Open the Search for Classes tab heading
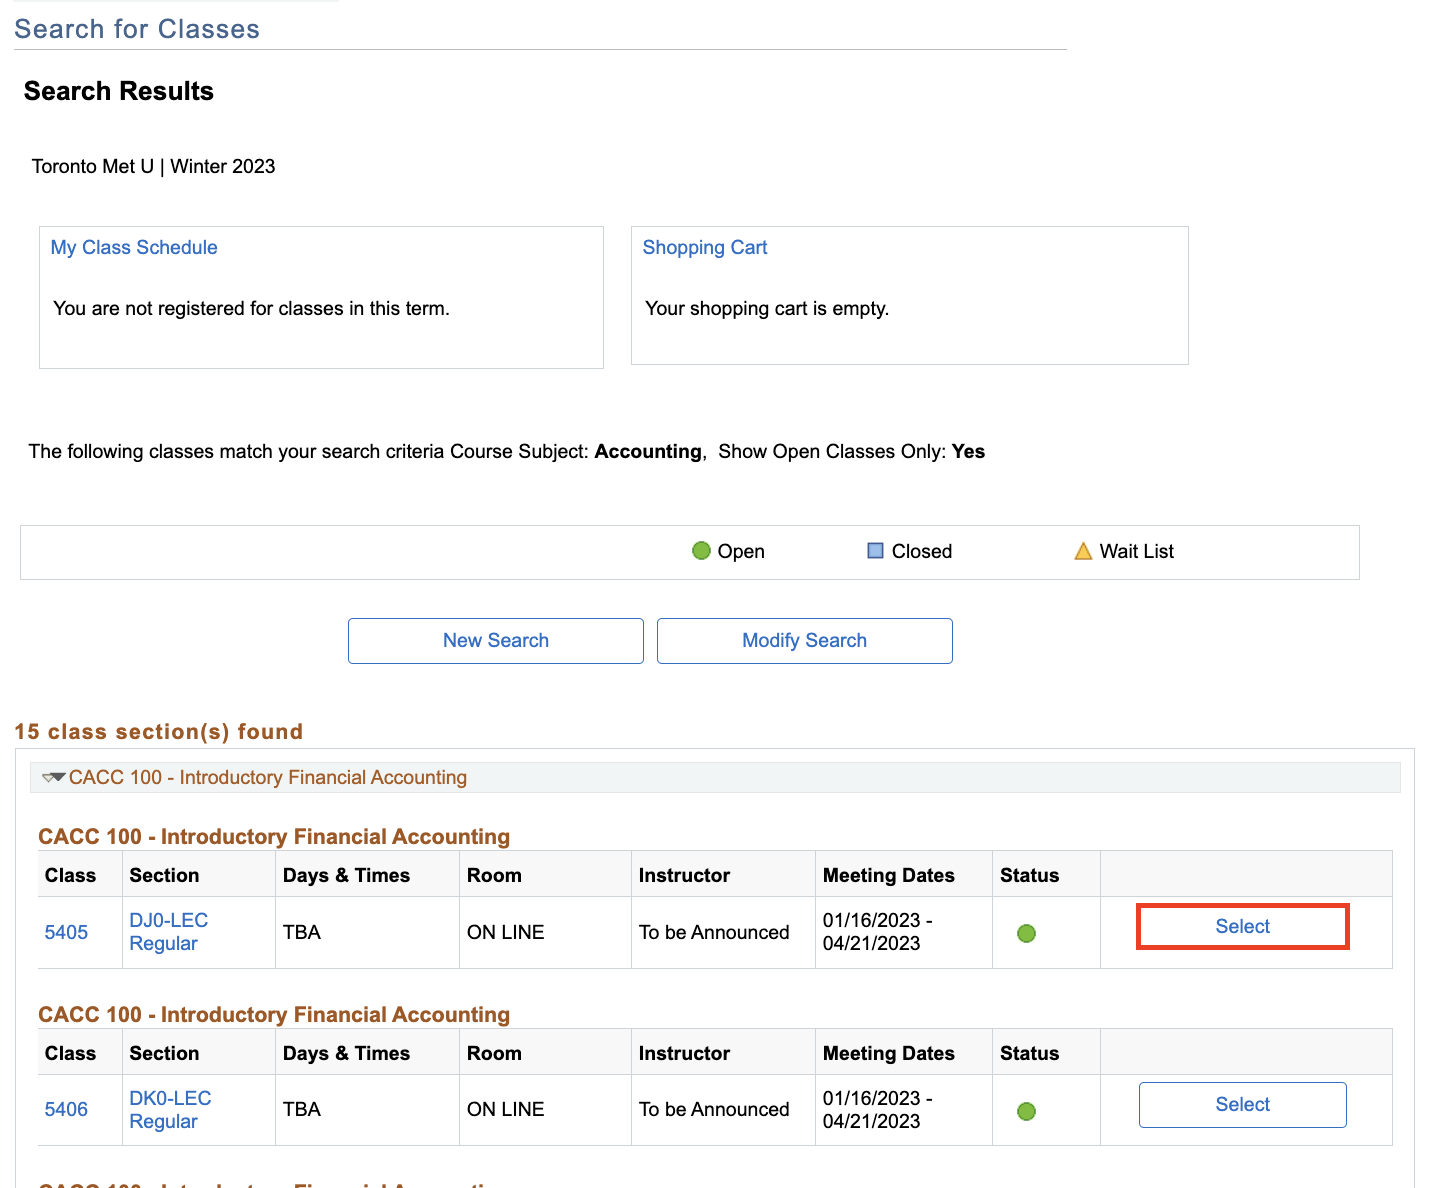The image size is (1454, 1188). (137, 29)
